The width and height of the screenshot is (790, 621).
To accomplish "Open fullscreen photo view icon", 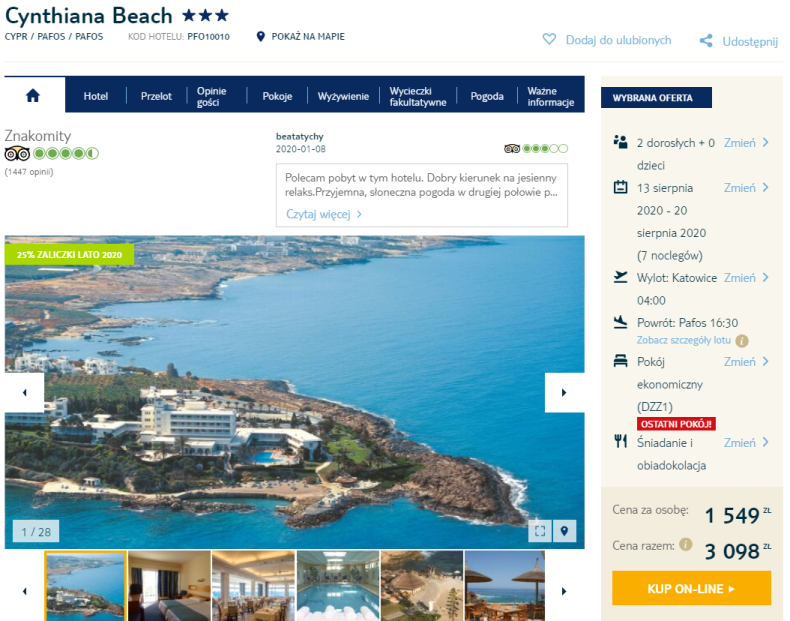I will click(x=540, y=531).
